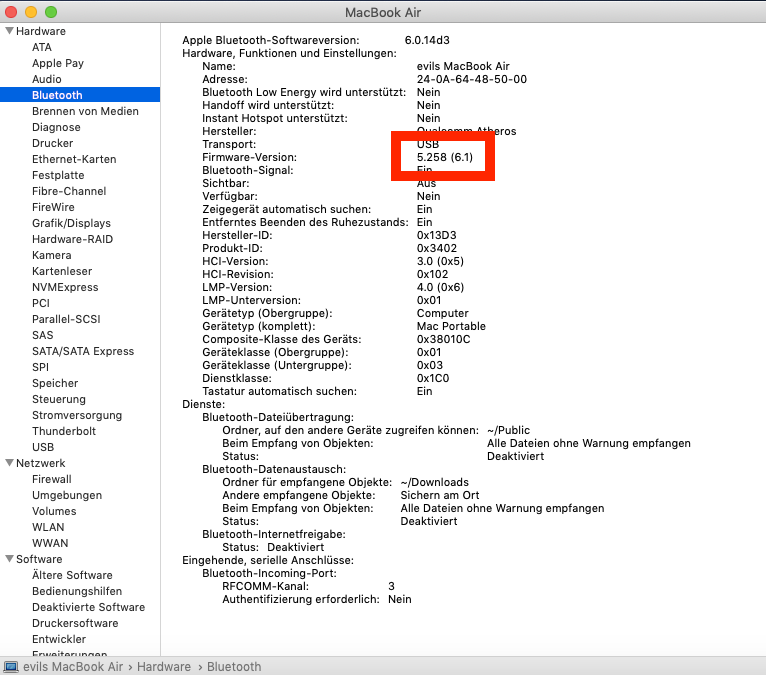Image resolution: width=766 pixels, height=675 pixels.
Task: Select Volumes under Netzwerk
Action: pyautogui.click(x=54, y=511)
